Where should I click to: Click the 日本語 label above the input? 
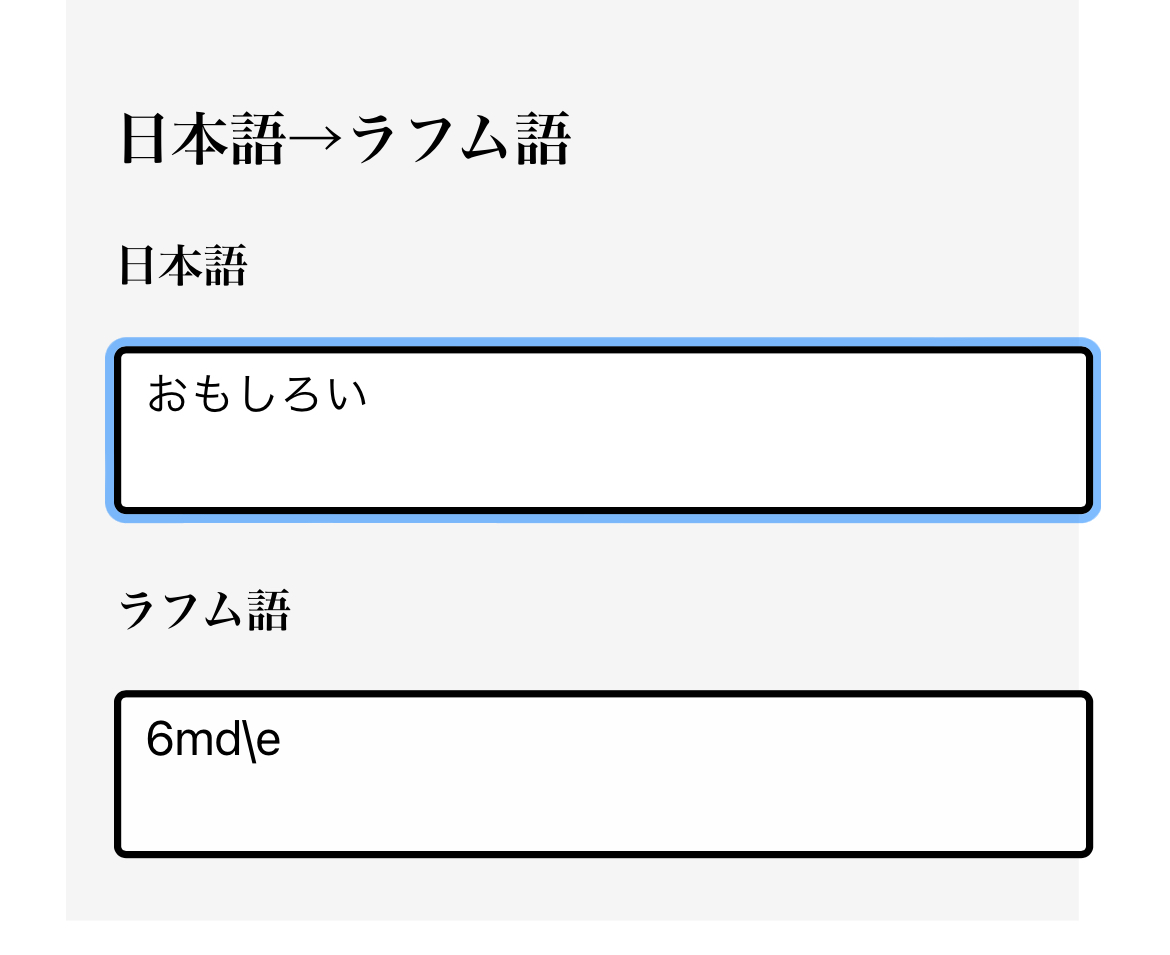point(182,266)
